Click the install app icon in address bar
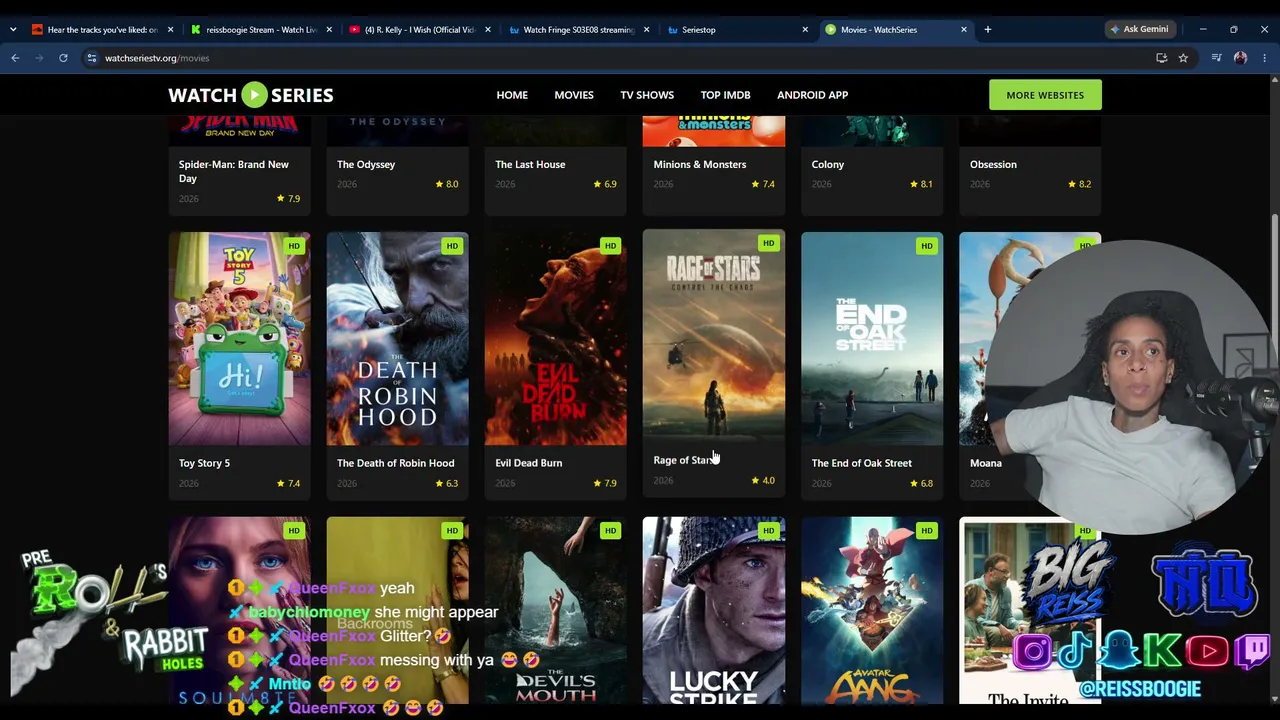The image size is (1280, 720). [1161, 58]
